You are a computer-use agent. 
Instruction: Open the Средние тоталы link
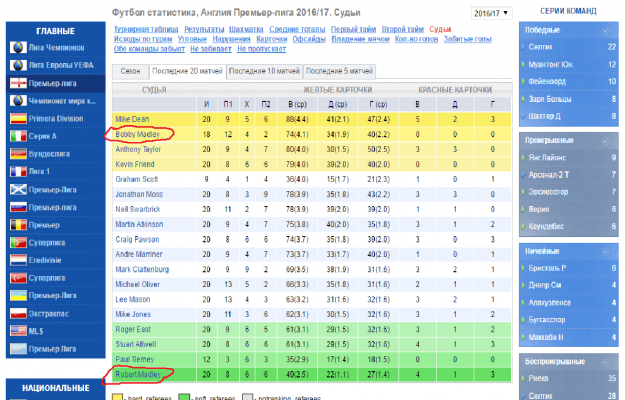tap(297, 29)
